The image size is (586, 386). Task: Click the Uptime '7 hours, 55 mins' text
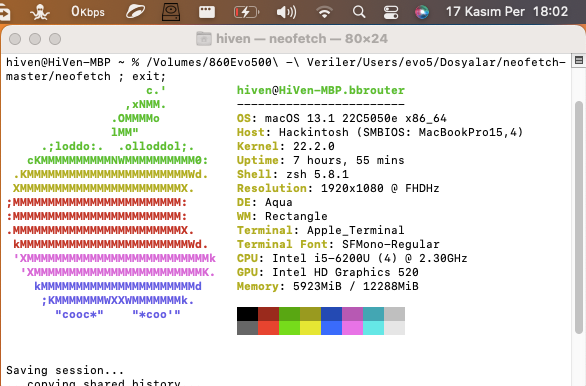coord(349,160)
